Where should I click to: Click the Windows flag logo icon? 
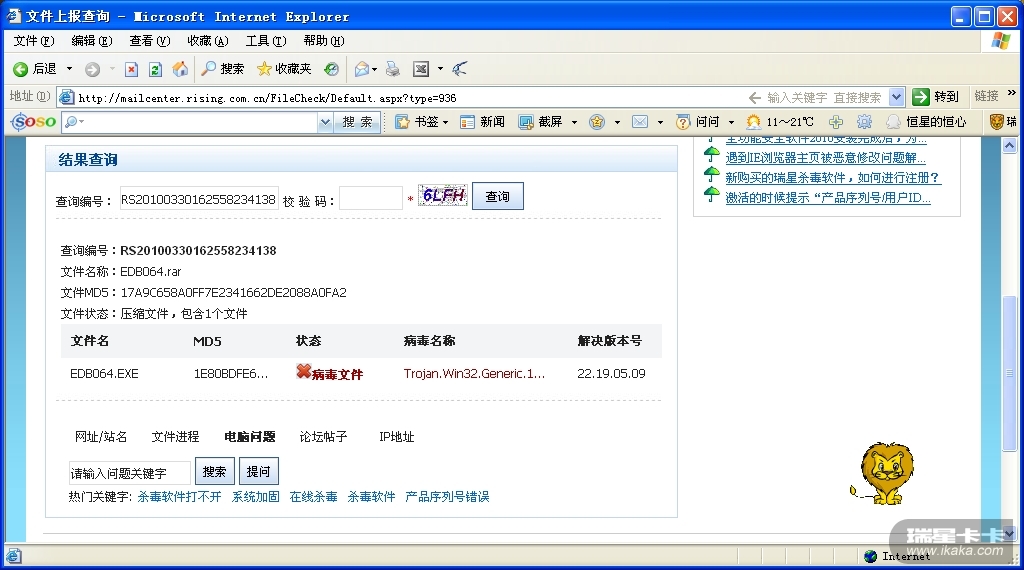point(1000,41)
